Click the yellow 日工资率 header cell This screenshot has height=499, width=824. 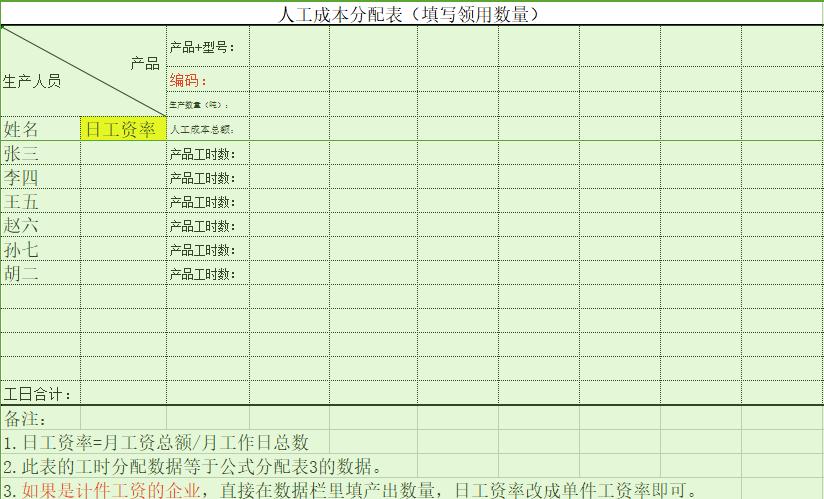(123, 129)
